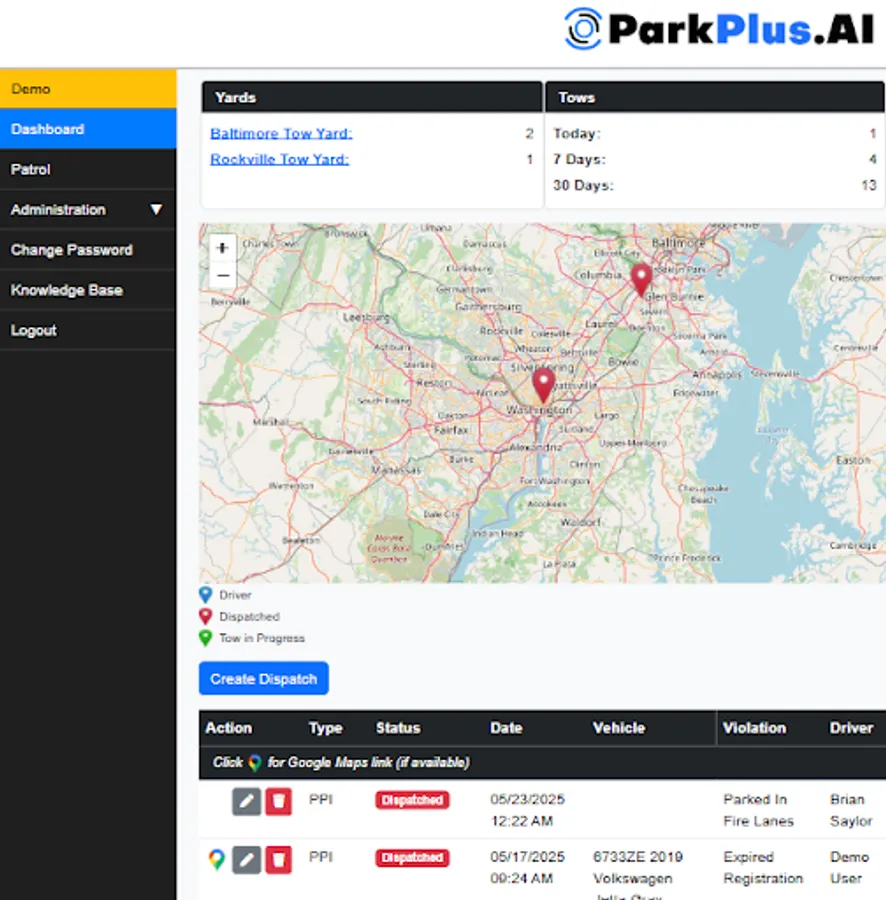Open the Dashboard page
Screen dimensions: 886x900
coord(88,129)
